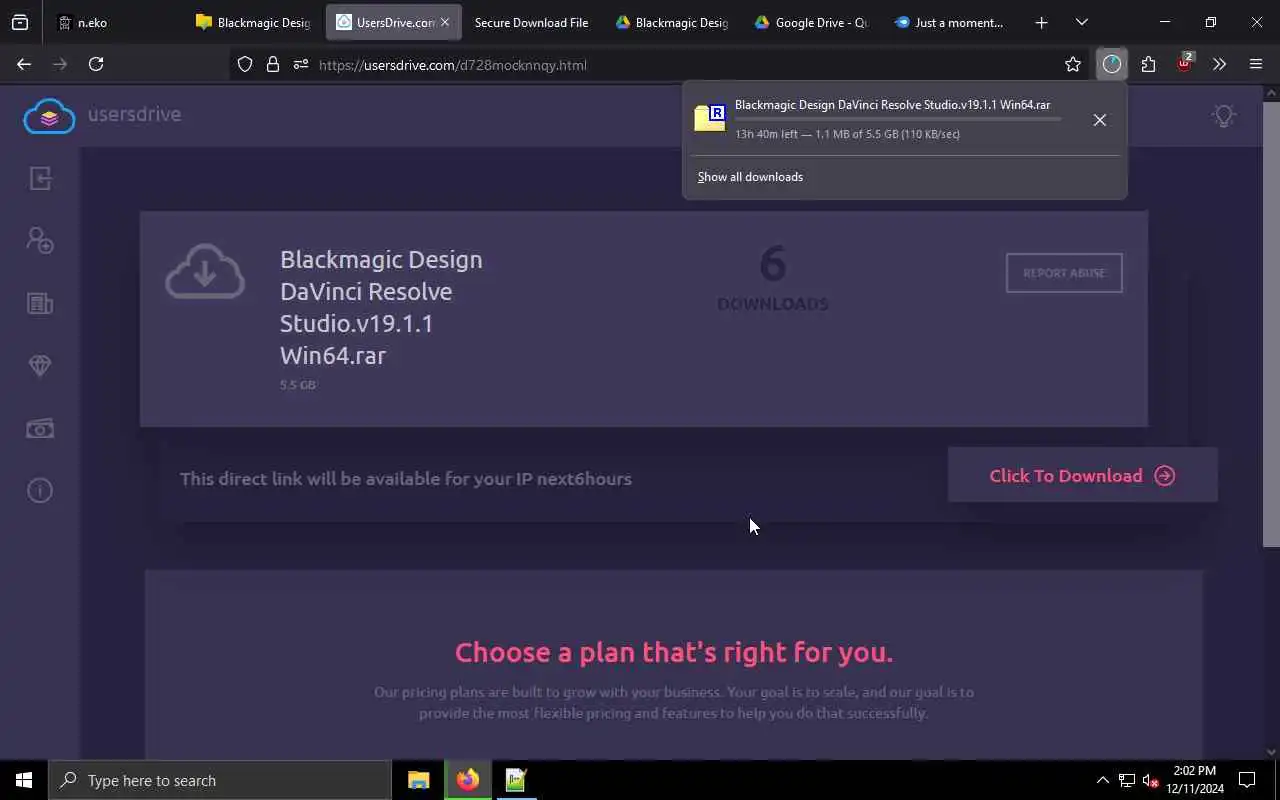1280x800 pixels.
Task: Click the usersdrive cloud logo
Action: [x=49, y=116]
